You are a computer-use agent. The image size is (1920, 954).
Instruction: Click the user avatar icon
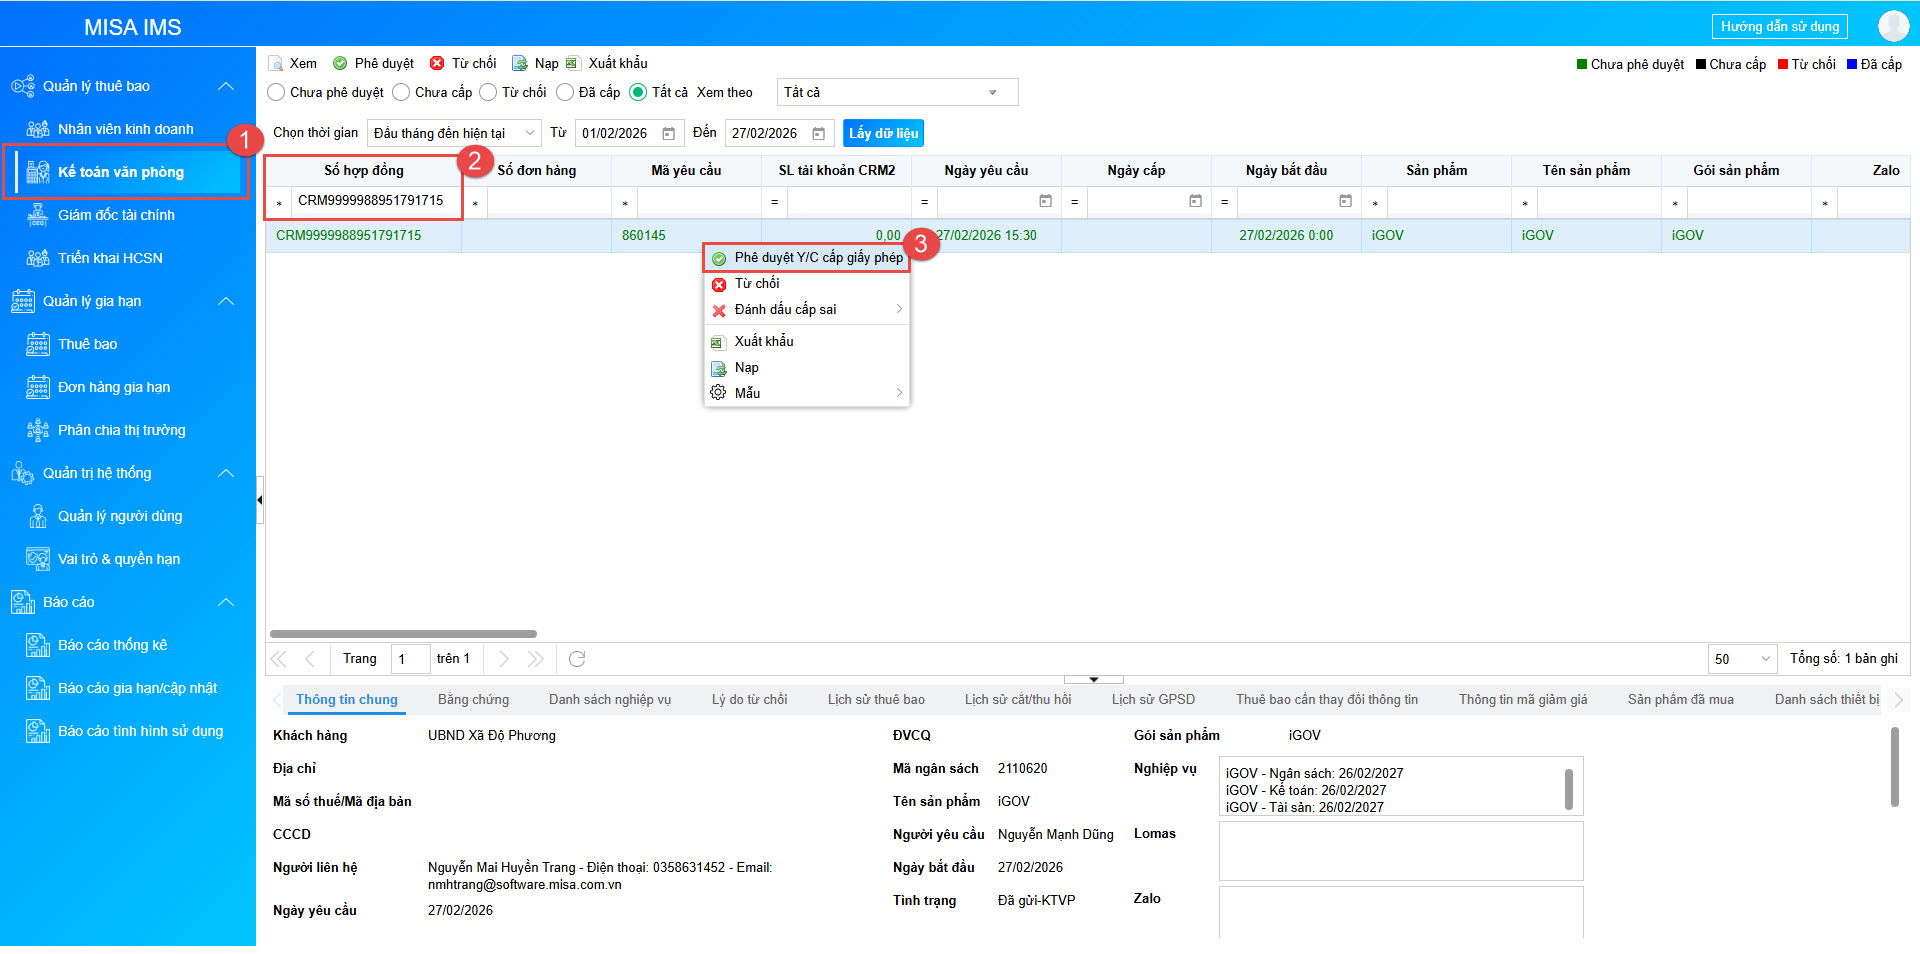pyautogui.click(x=1892, y=26)
